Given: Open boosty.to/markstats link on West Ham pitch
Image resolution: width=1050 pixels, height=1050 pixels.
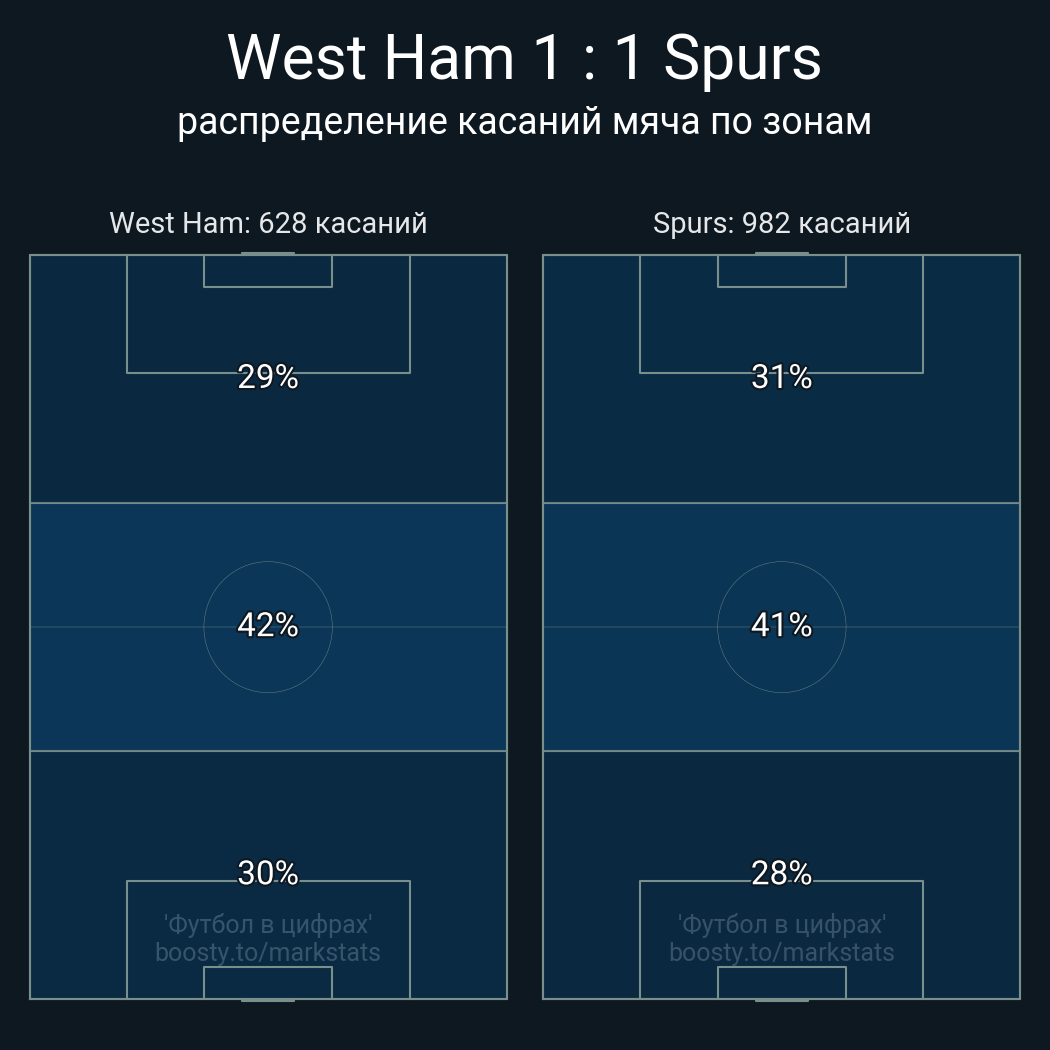Looking at the screenshot, I should 268,952.
